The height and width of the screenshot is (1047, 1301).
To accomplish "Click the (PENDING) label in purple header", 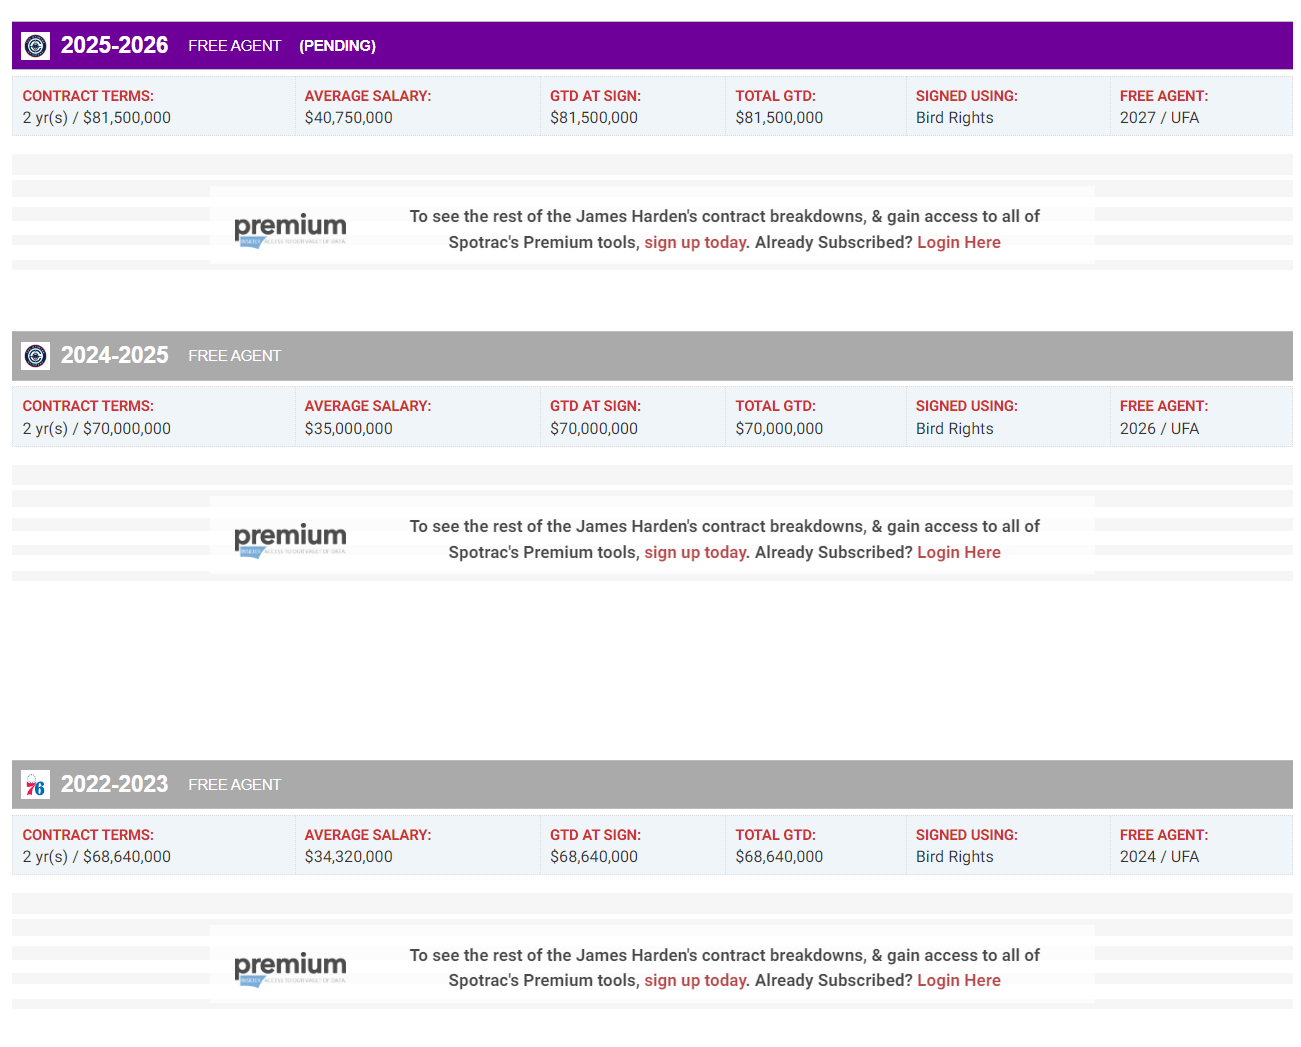I will click(338, 46).
